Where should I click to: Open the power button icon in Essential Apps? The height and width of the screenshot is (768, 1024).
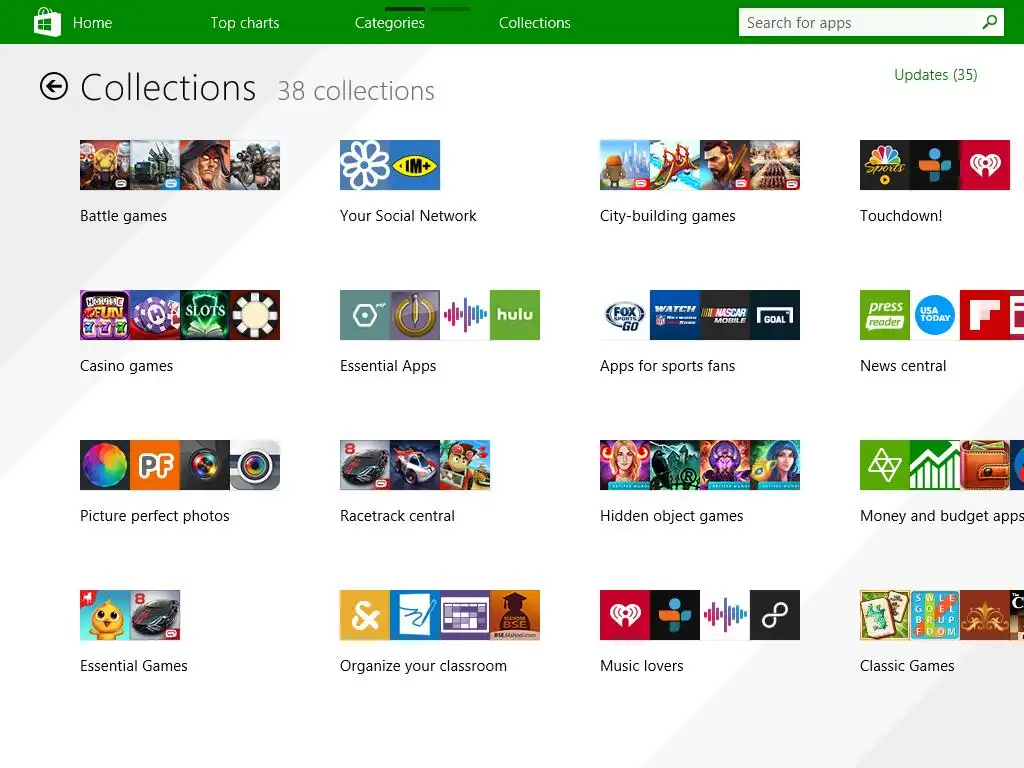[415, 315]
